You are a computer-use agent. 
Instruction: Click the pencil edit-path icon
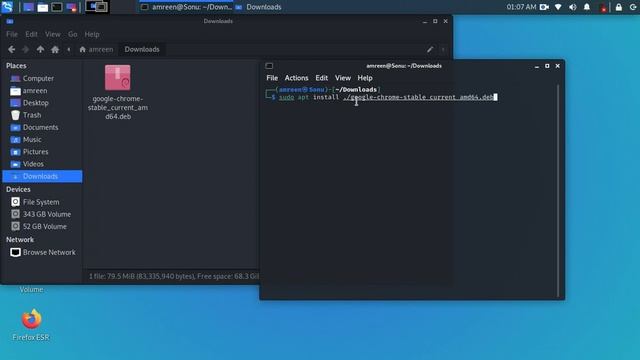430,49
